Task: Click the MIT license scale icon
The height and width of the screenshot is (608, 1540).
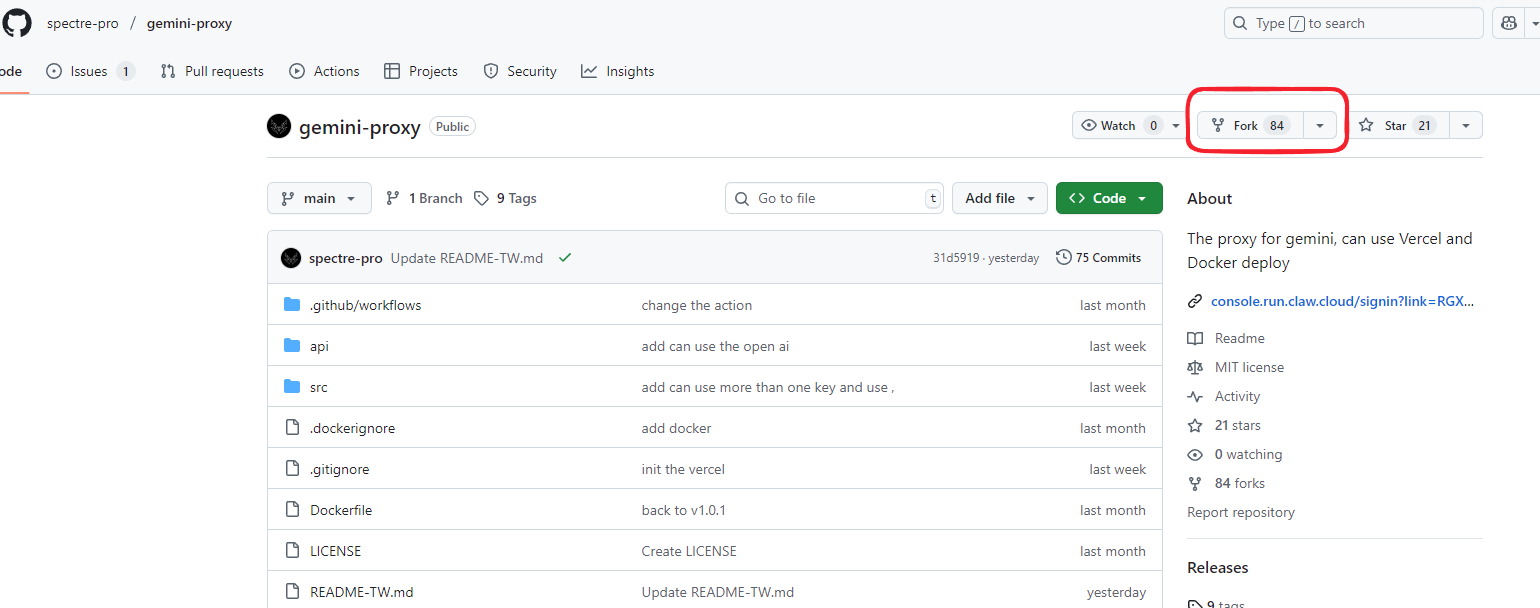Action: pos(1195,367)
